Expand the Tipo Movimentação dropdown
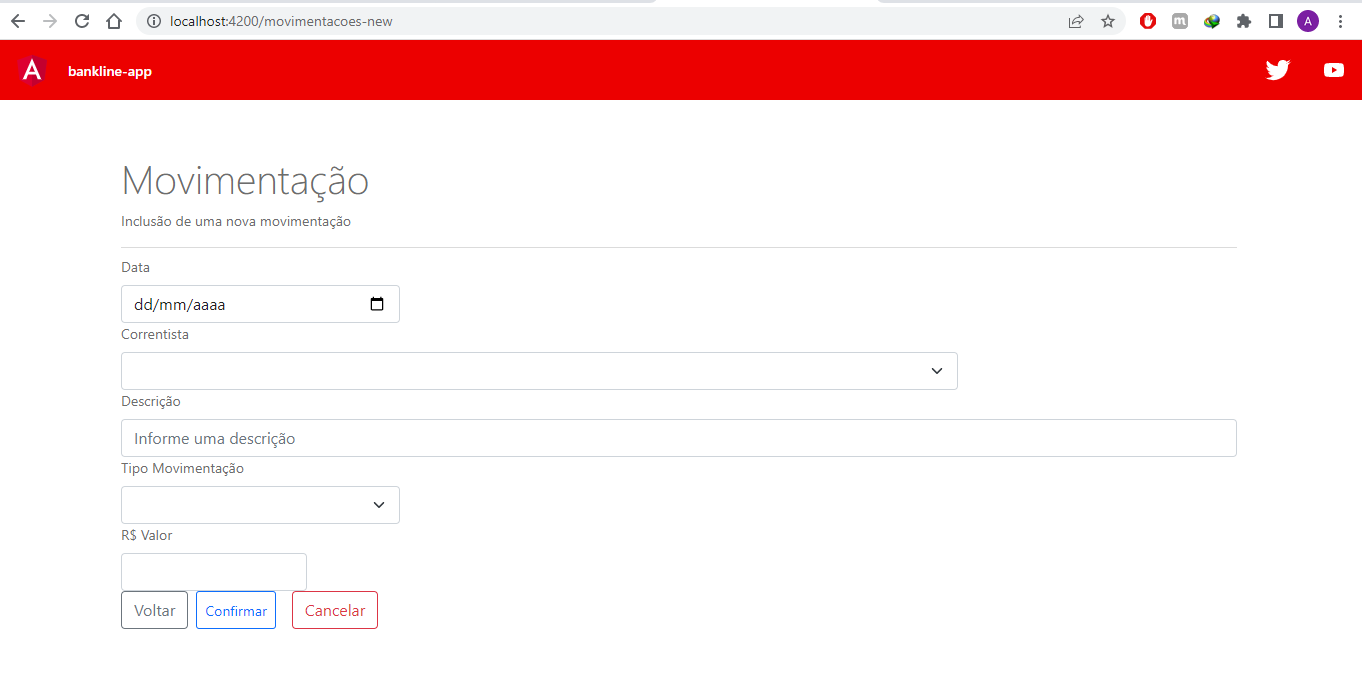Viewport: 1362px width, 697px height. [260, 505]
